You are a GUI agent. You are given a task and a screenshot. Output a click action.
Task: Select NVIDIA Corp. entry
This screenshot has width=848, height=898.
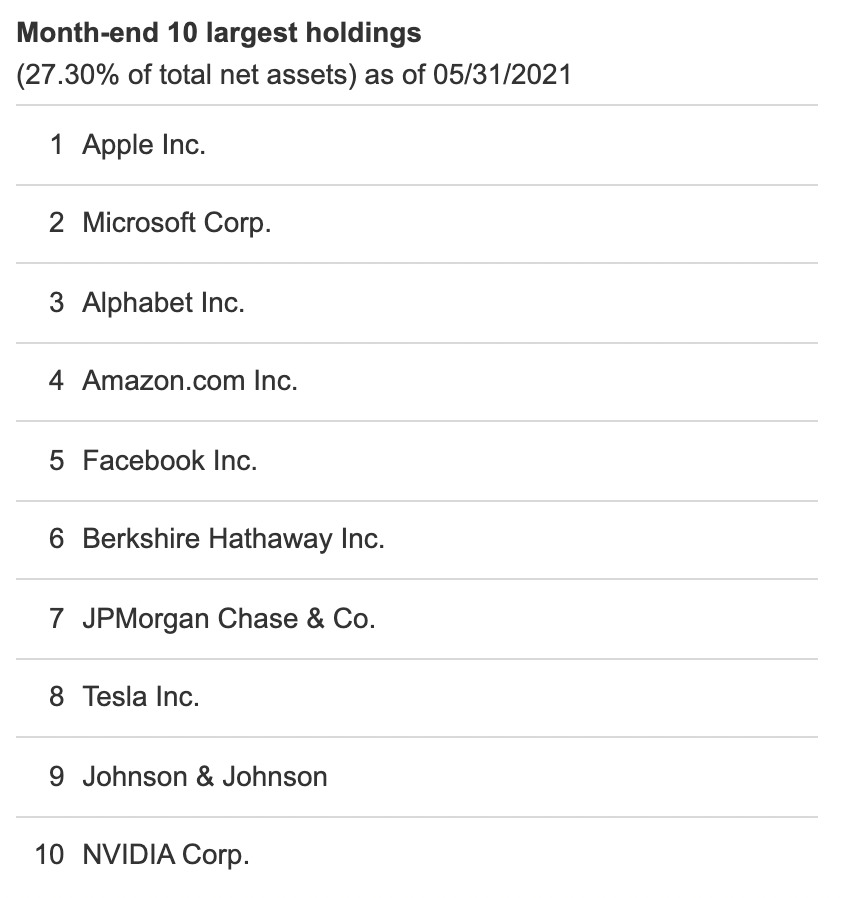coord(165,855)
